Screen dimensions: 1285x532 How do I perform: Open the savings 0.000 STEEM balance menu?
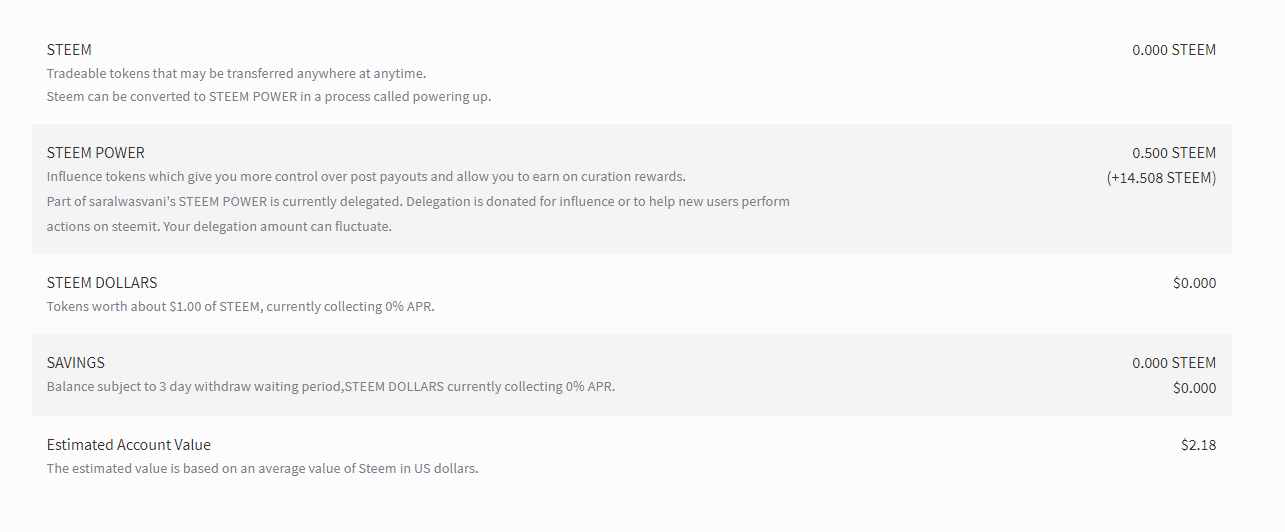click(1174, 363)
